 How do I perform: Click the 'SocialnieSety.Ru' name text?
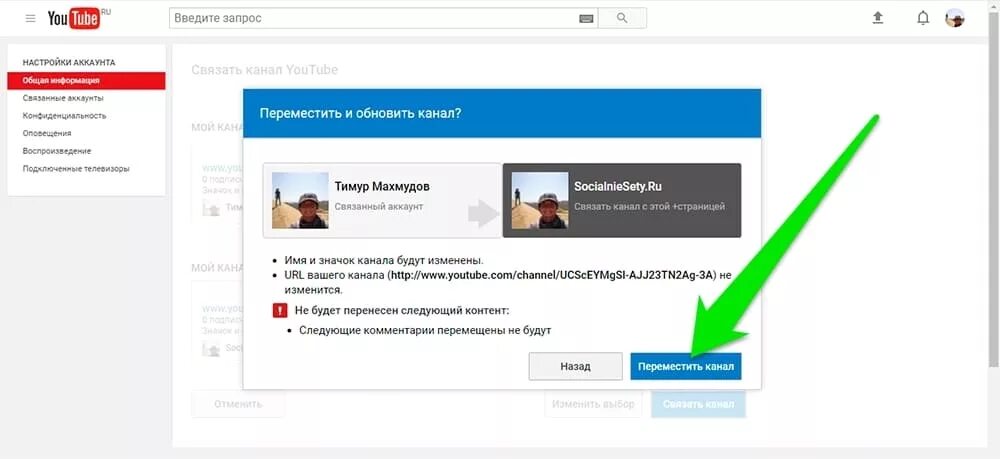617,187
